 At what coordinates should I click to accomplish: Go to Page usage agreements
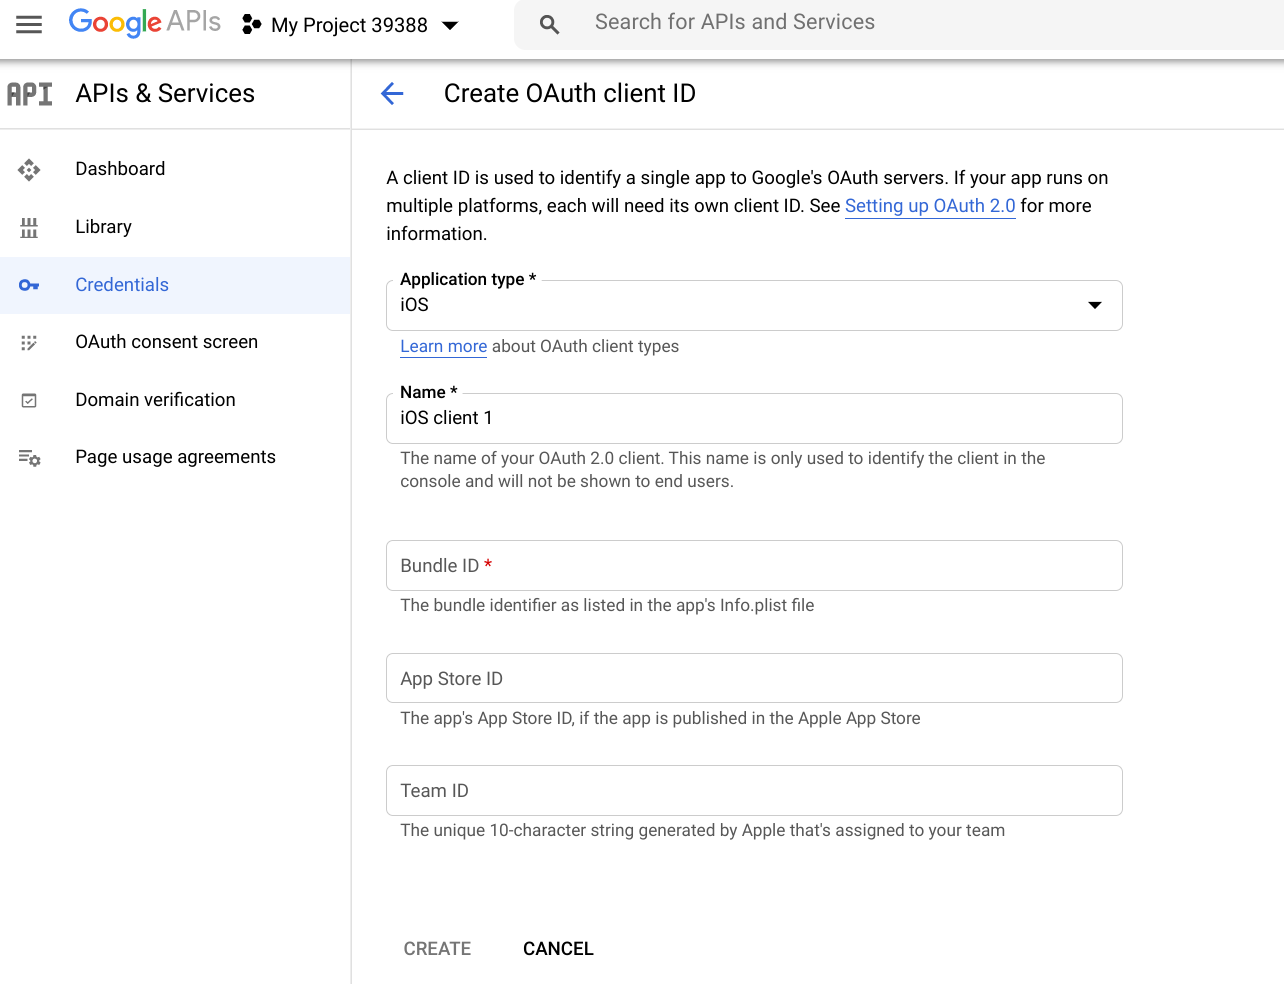(x=175, y=457)
